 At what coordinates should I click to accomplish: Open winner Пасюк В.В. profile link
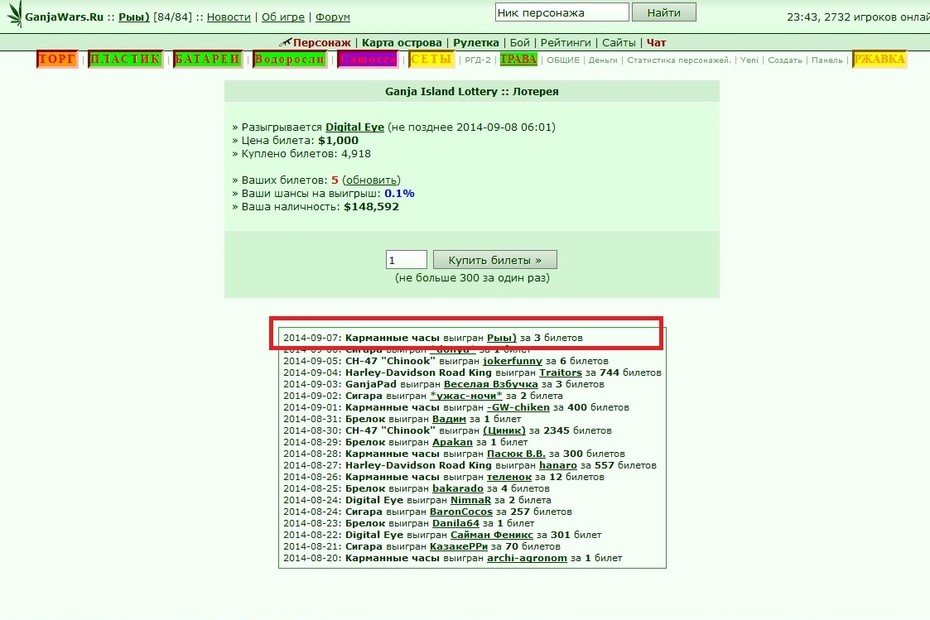[x=516, y=453]
